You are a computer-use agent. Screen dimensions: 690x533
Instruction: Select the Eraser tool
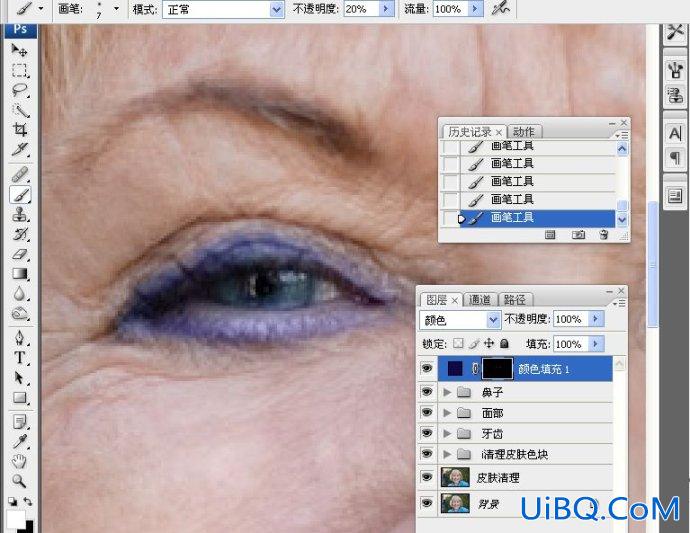19,254
